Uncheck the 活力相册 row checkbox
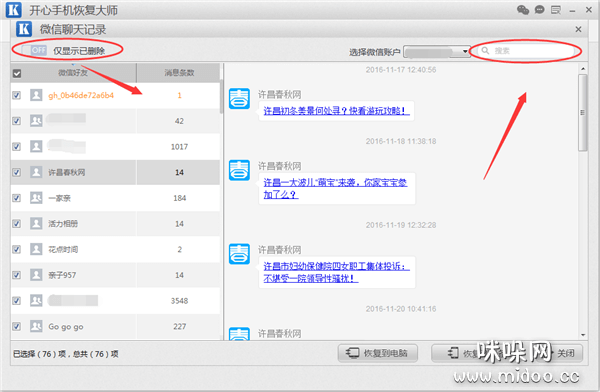This screenshot has width=600, height=392. tap(16, 224)
